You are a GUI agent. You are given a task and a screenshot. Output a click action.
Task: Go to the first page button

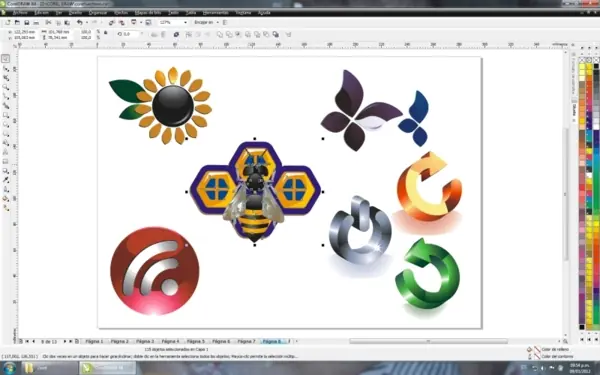click(x=27, y=341)
